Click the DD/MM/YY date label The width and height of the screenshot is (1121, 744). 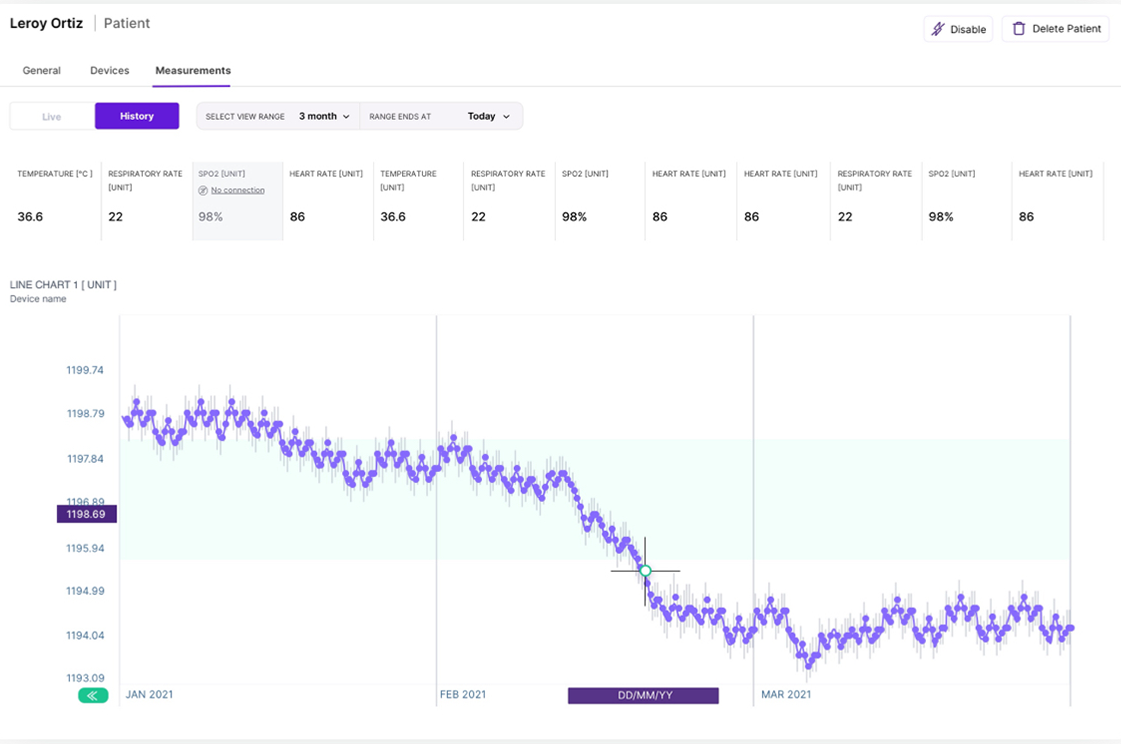tap(643, 695)
